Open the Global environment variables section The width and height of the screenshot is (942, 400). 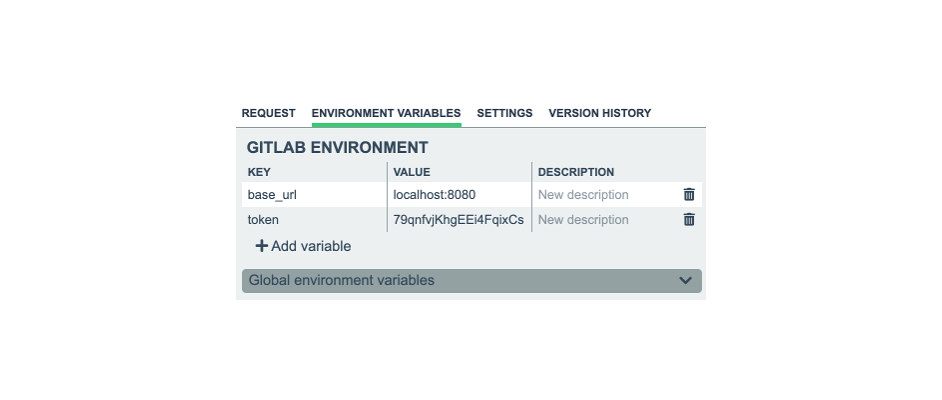click(342, 281)
